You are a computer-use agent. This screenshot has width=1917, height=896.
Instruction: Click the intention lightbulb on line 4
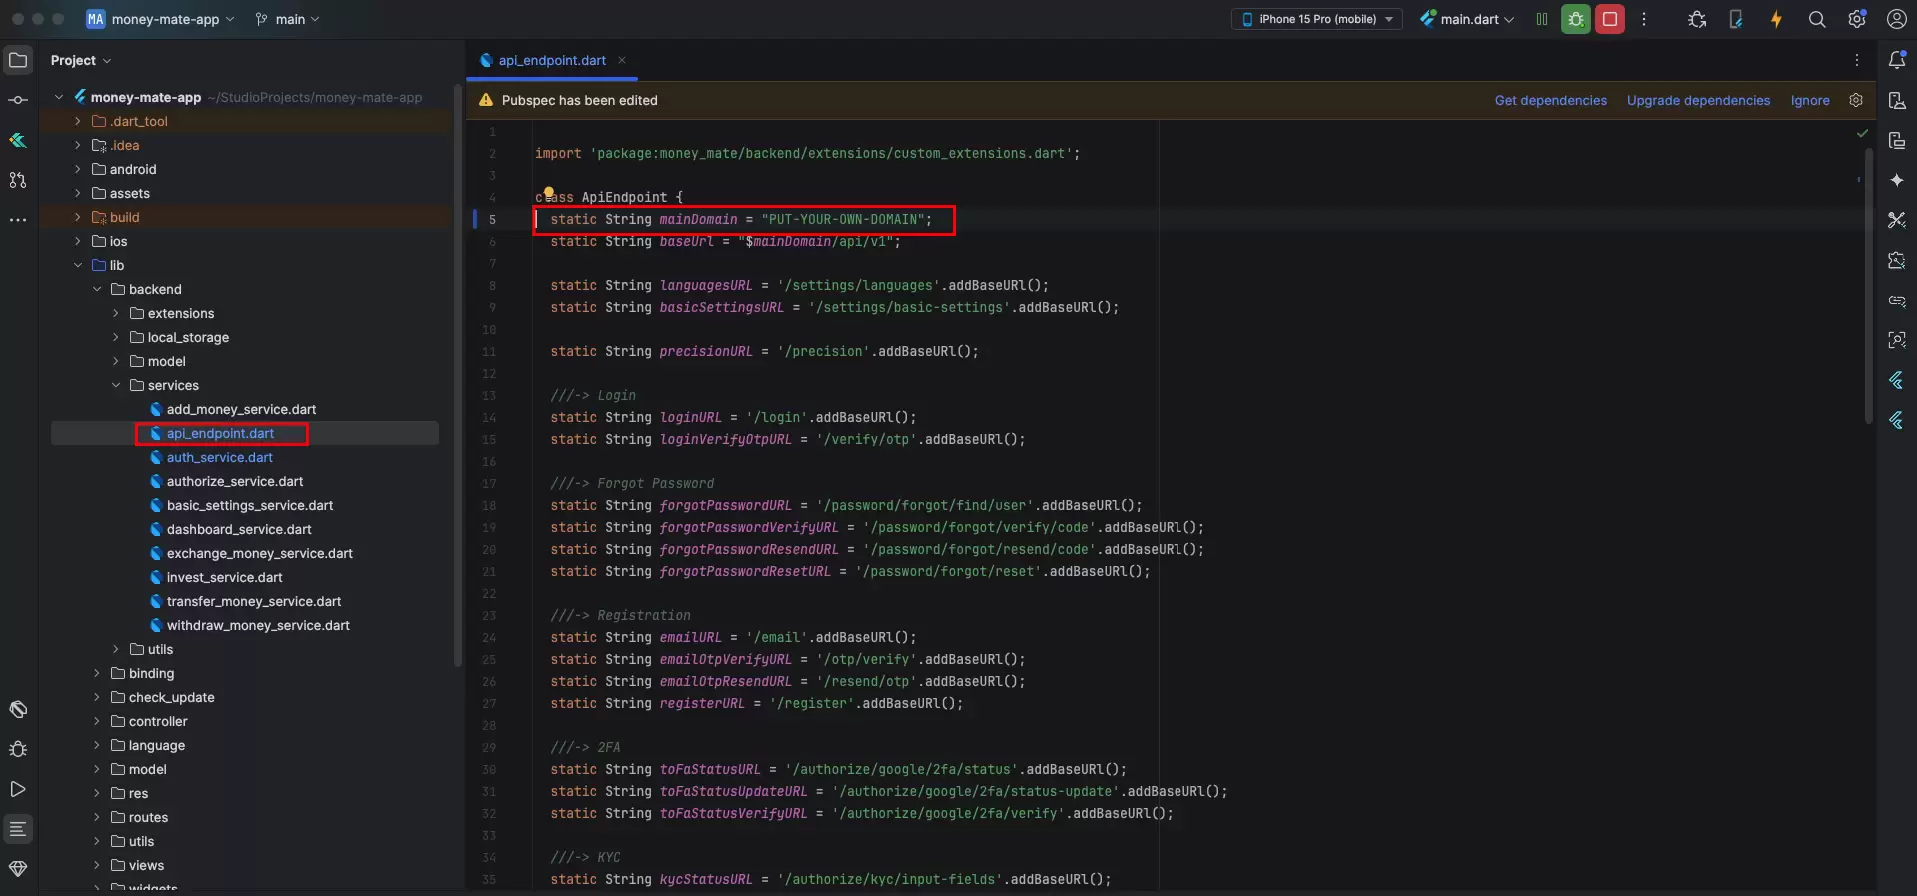coord(548,192)
